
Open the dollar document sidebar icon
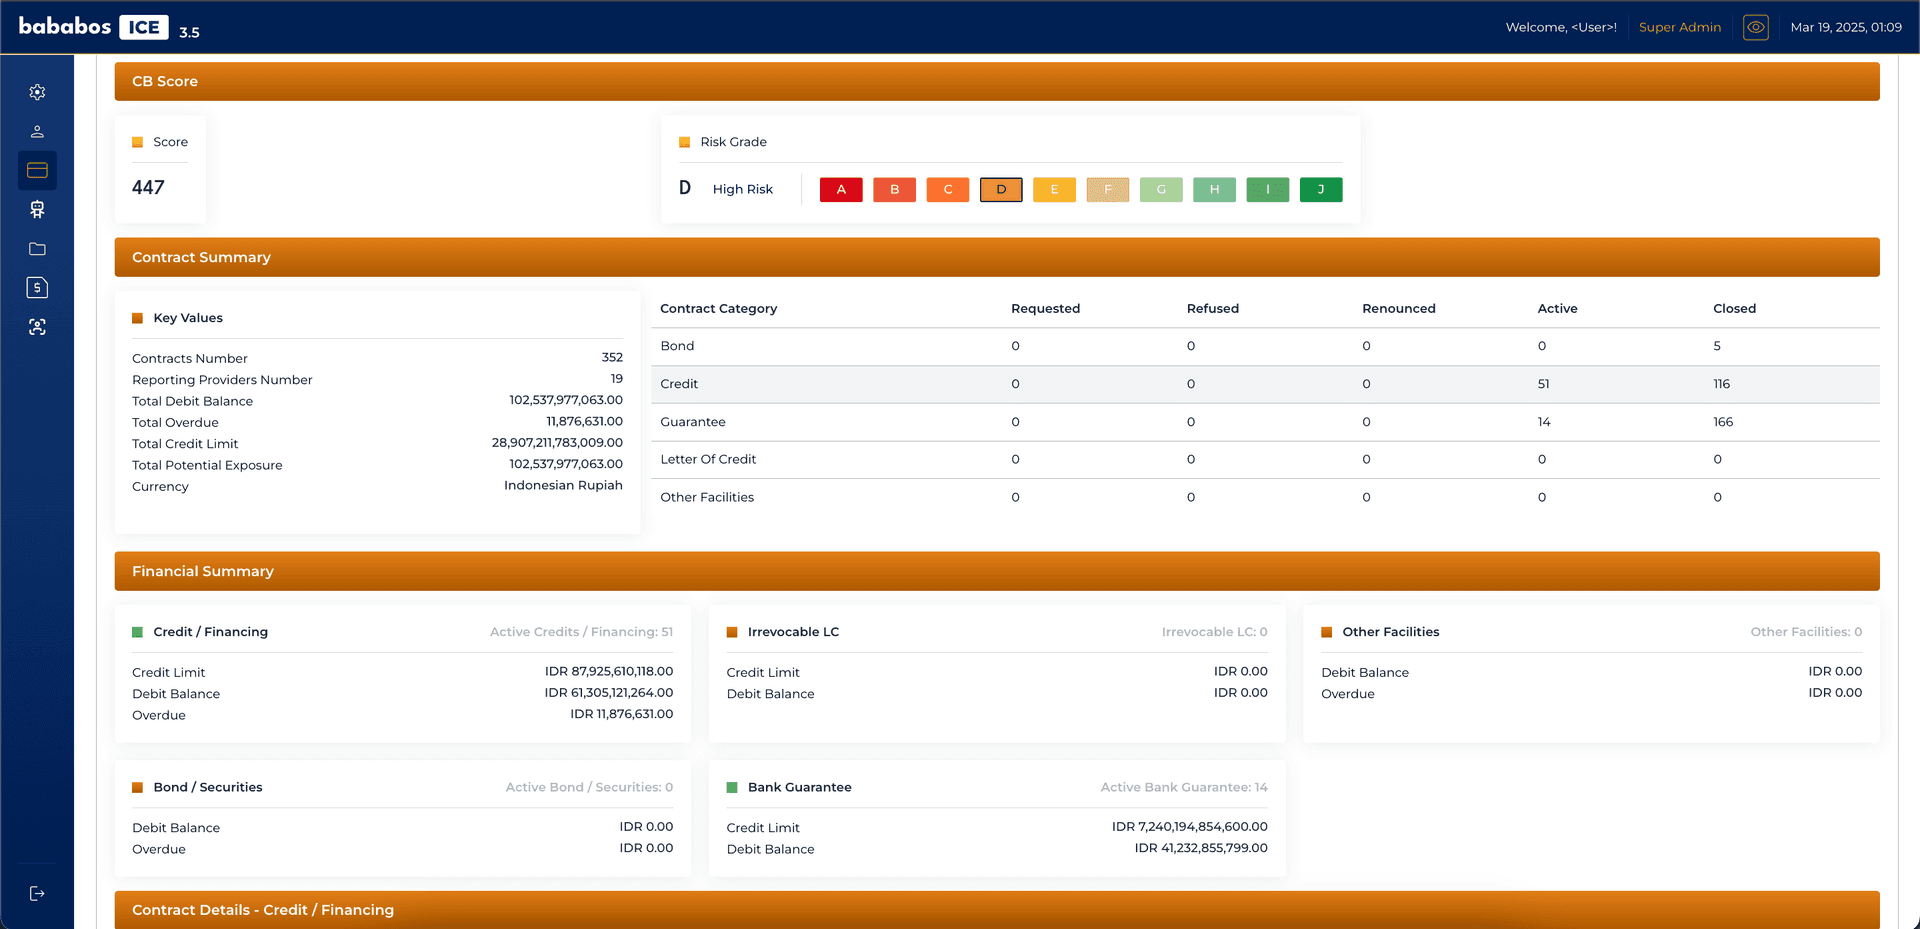(x=37, y=288)
